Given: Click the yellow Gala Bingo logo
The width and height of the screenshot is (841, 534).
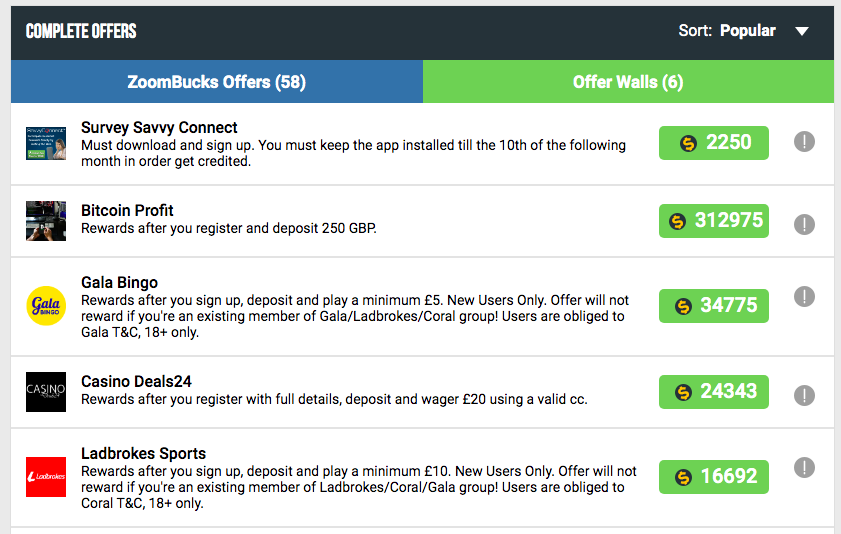Looking at the screenshot, I should tap(46, 306).
